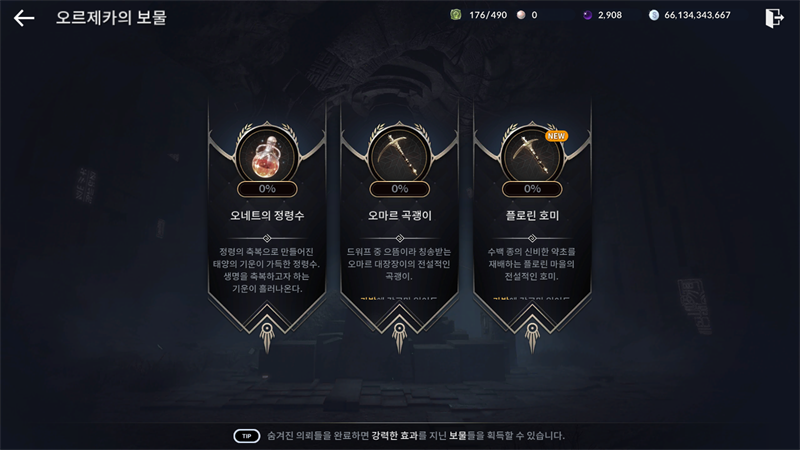Click the 66,134,343,667 silver amount
The image size is (800, 450).
(697, 15)
